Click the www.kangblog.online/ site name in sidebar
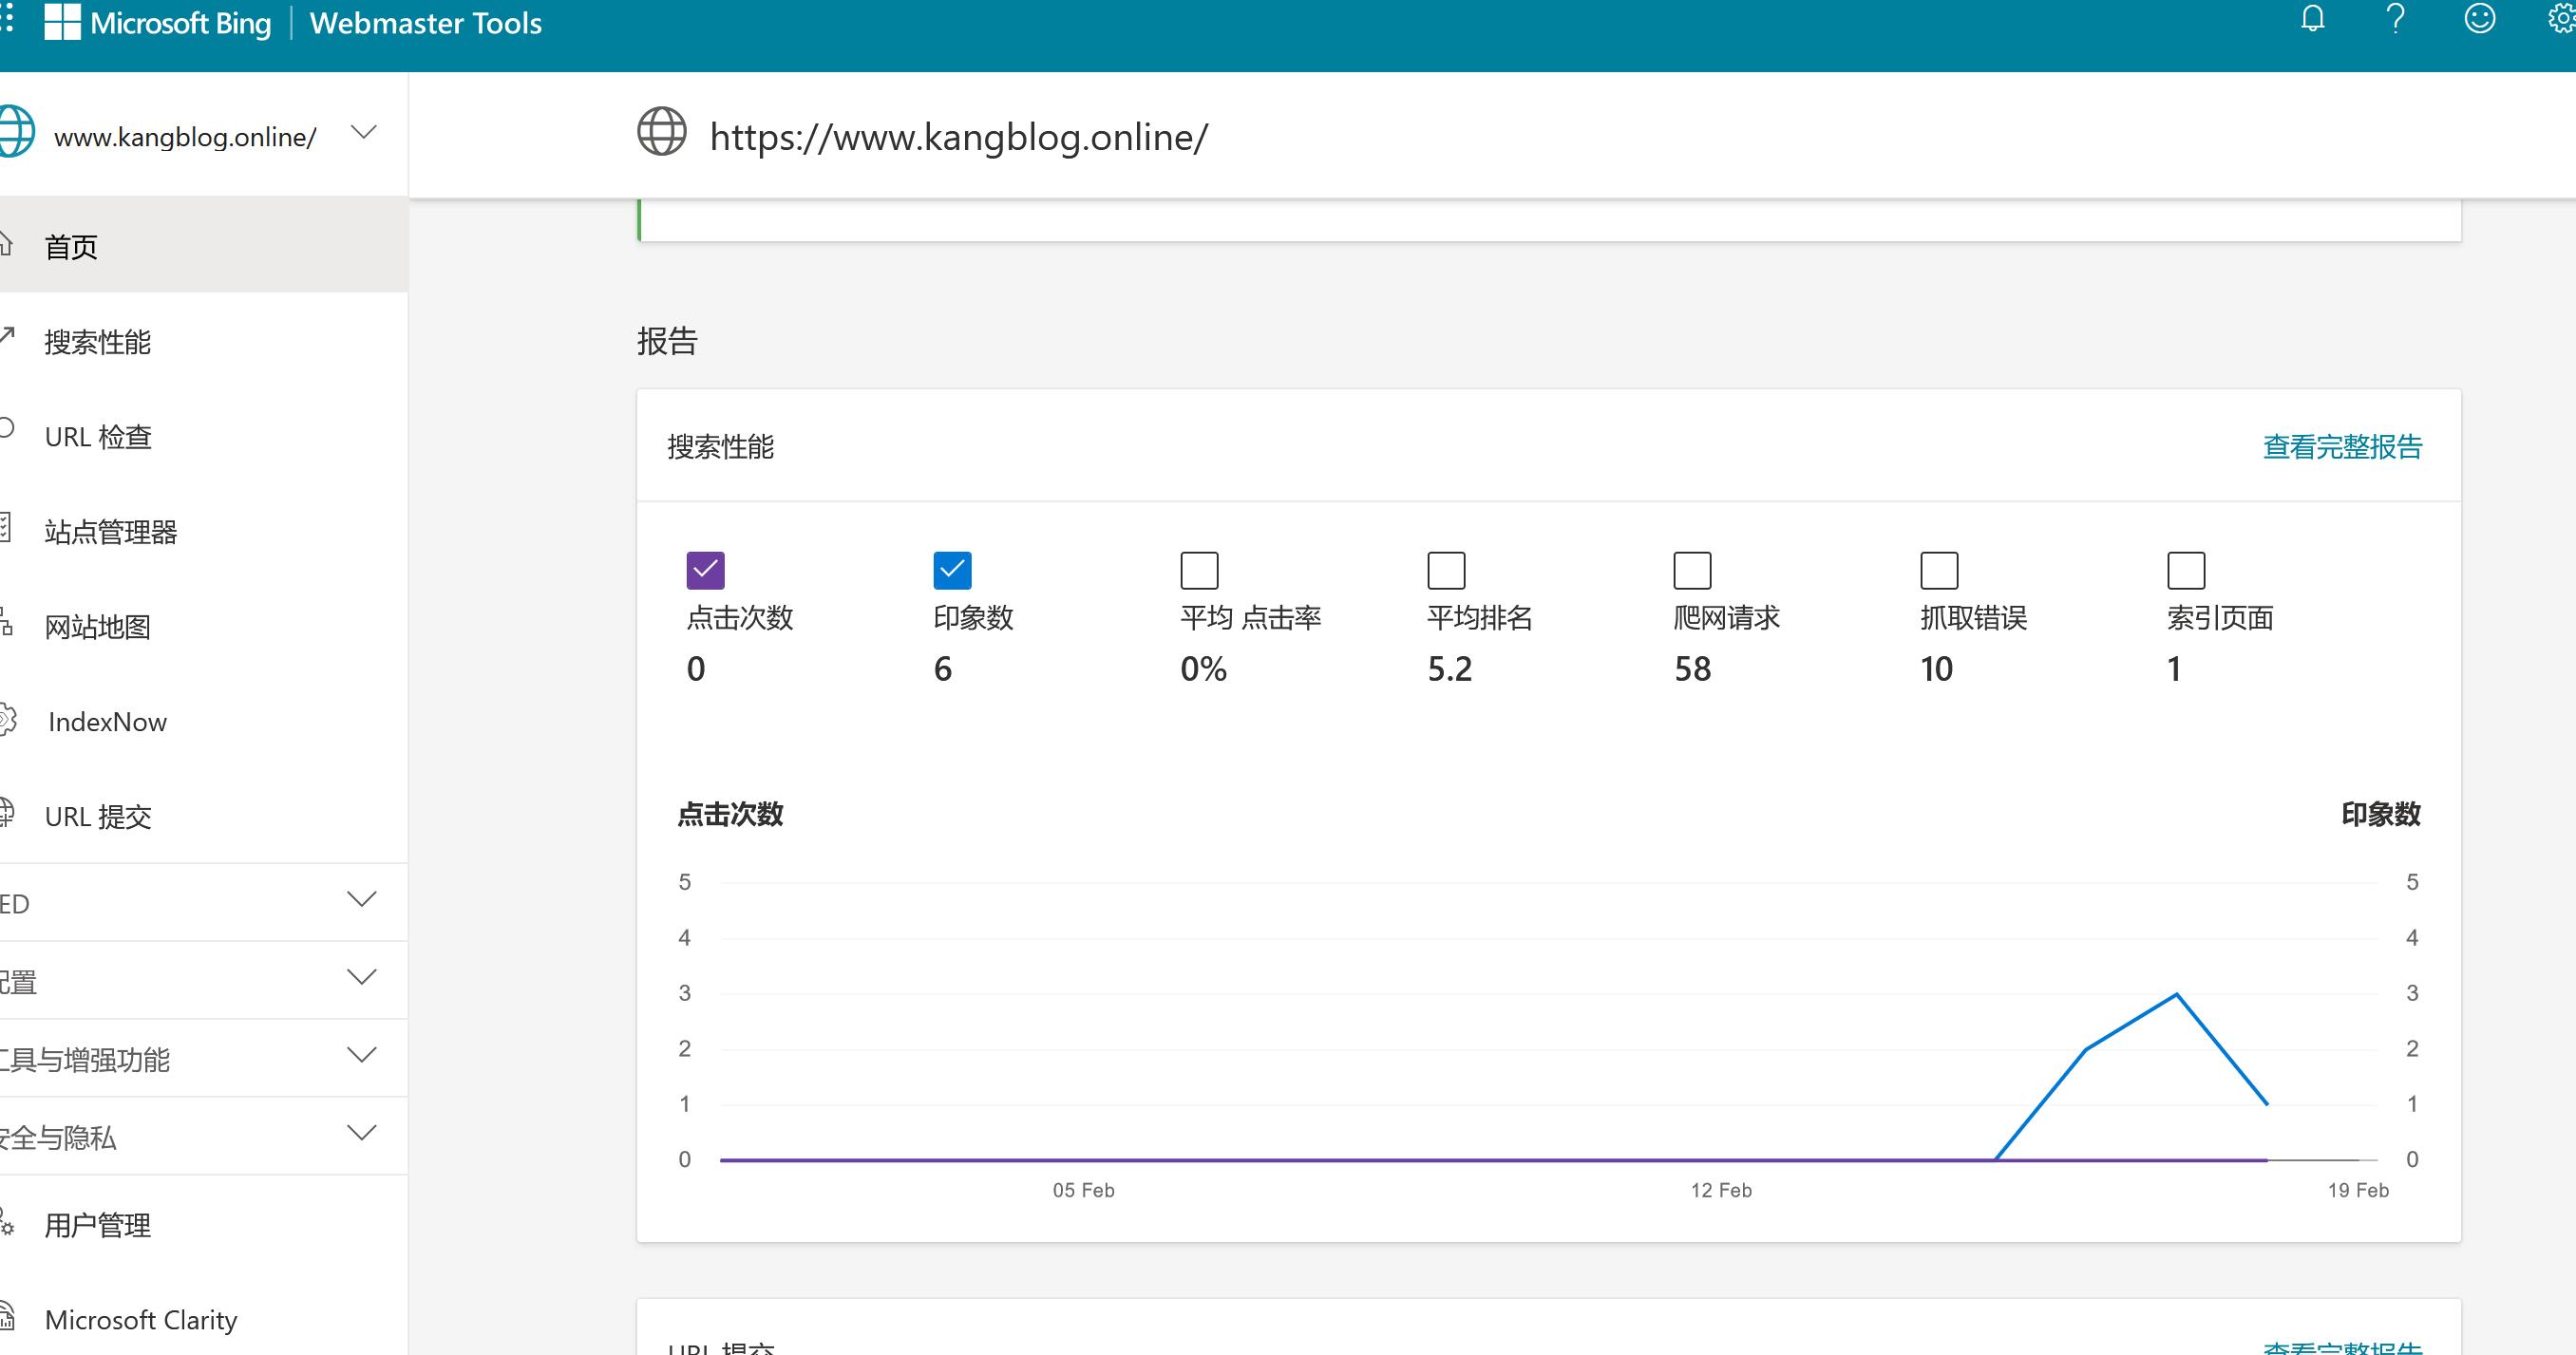This screenshot has height=1355, width=2576. click(185, 137)
